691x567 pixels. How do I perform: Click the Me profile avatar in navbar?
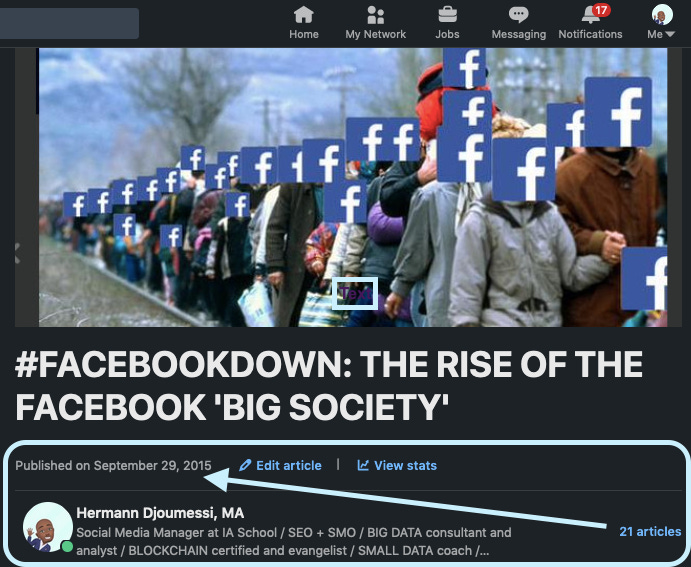(x=662, y=15)
